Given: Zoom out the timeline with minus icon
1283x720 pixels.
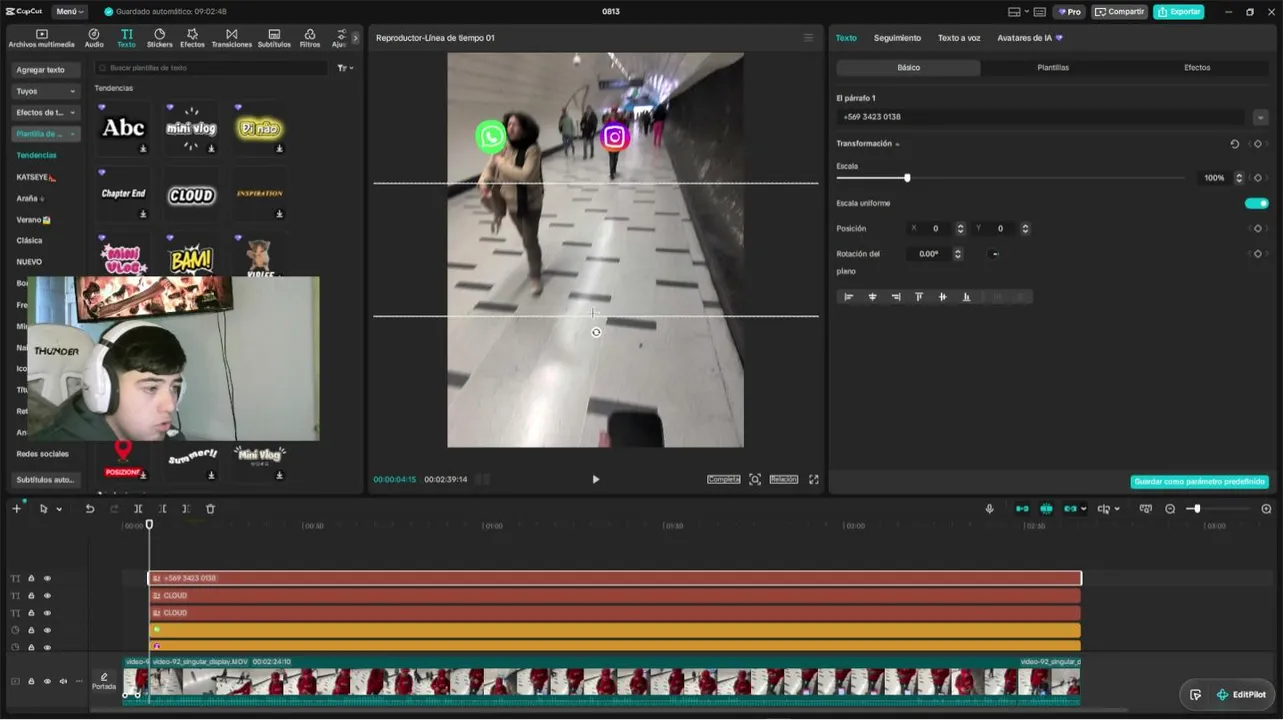Looking at the screenshot, I should pyautogui.click(x=1170, y=509).
